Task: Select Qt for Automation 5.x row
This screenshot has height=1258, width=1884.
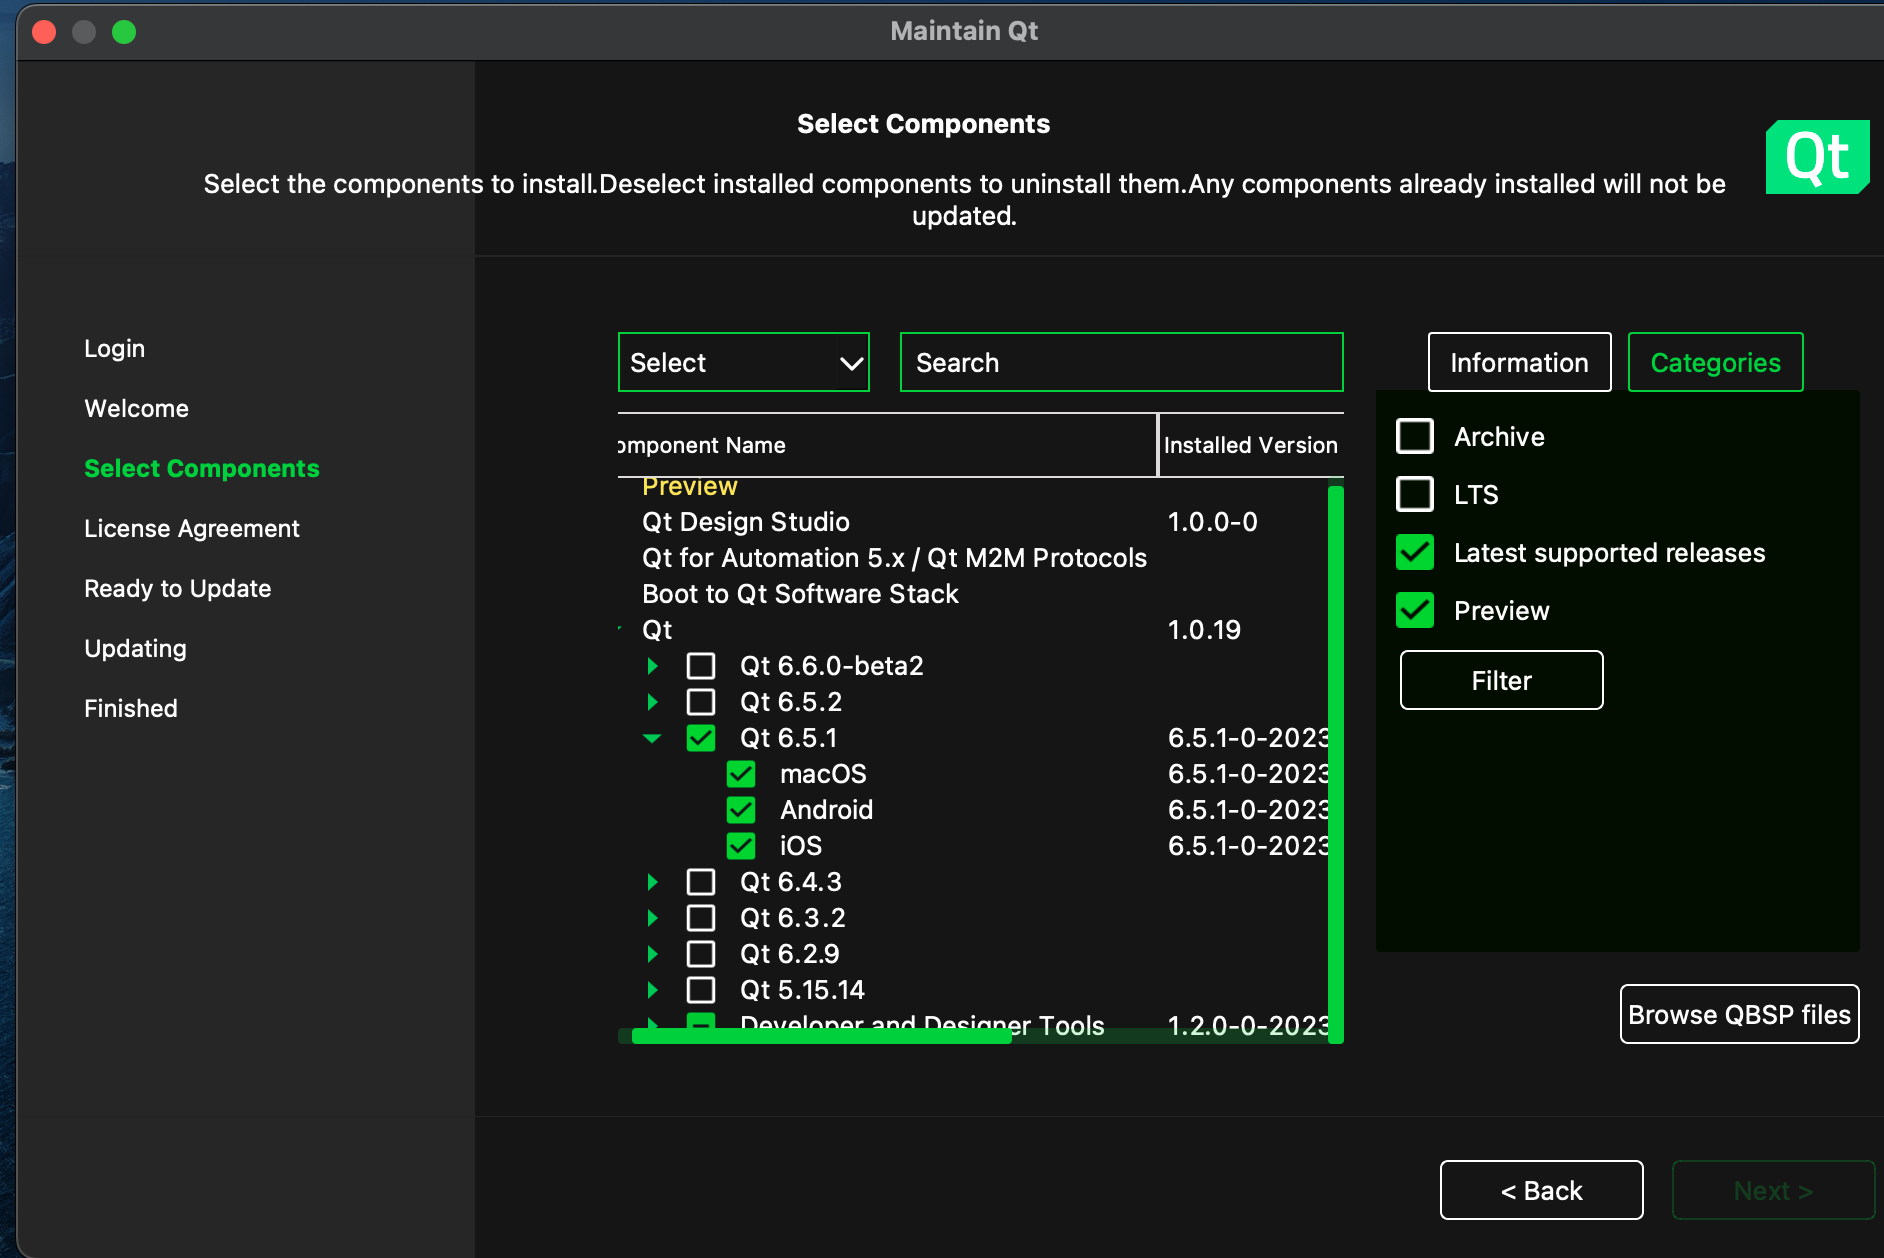Action: click(973, 558)
